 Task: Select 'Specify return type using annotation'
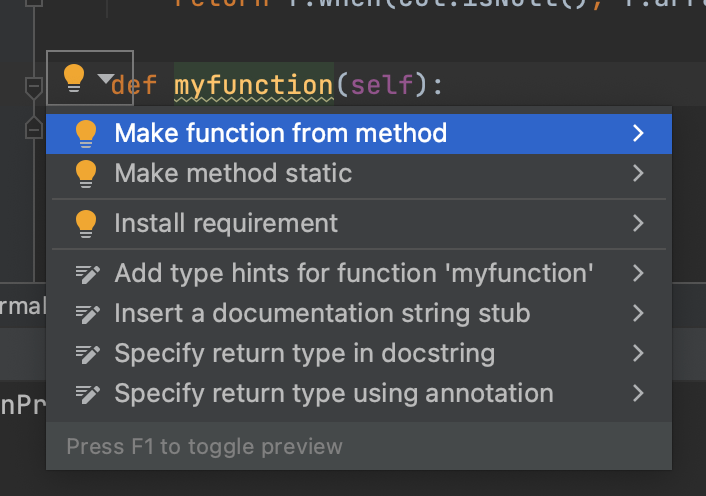tap(333, 393)
